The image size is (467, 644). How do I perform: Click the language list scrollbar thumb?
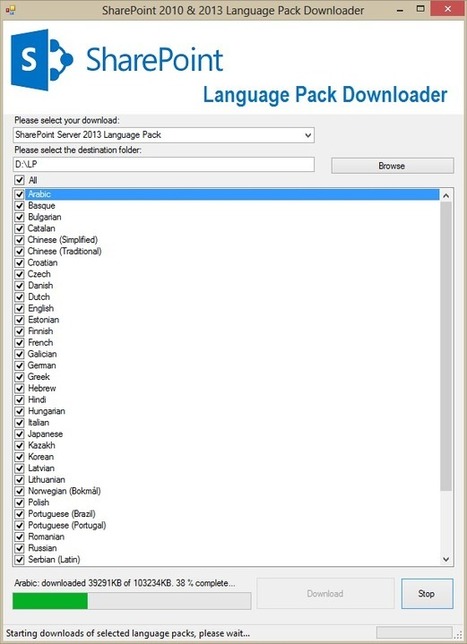[446, 346]
